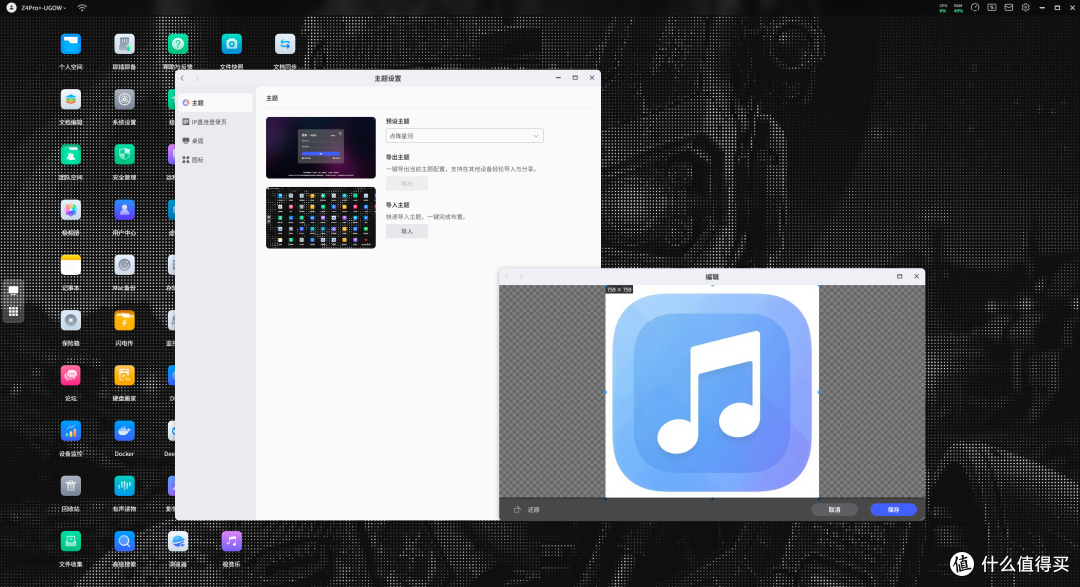
Task: Click the disabled 导出 export button
Action: tap(406, 183)
